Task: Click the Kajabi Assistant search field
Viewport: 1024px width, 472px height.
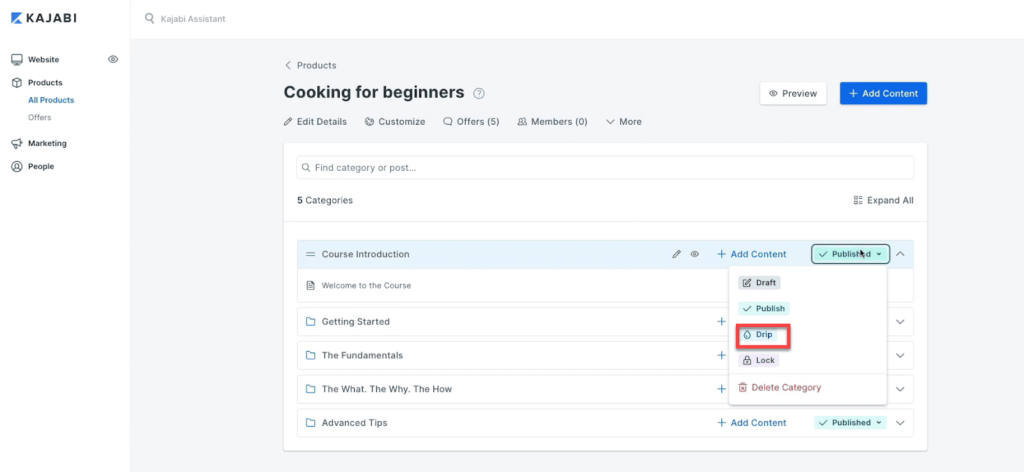Action: (x=193, y=19)
